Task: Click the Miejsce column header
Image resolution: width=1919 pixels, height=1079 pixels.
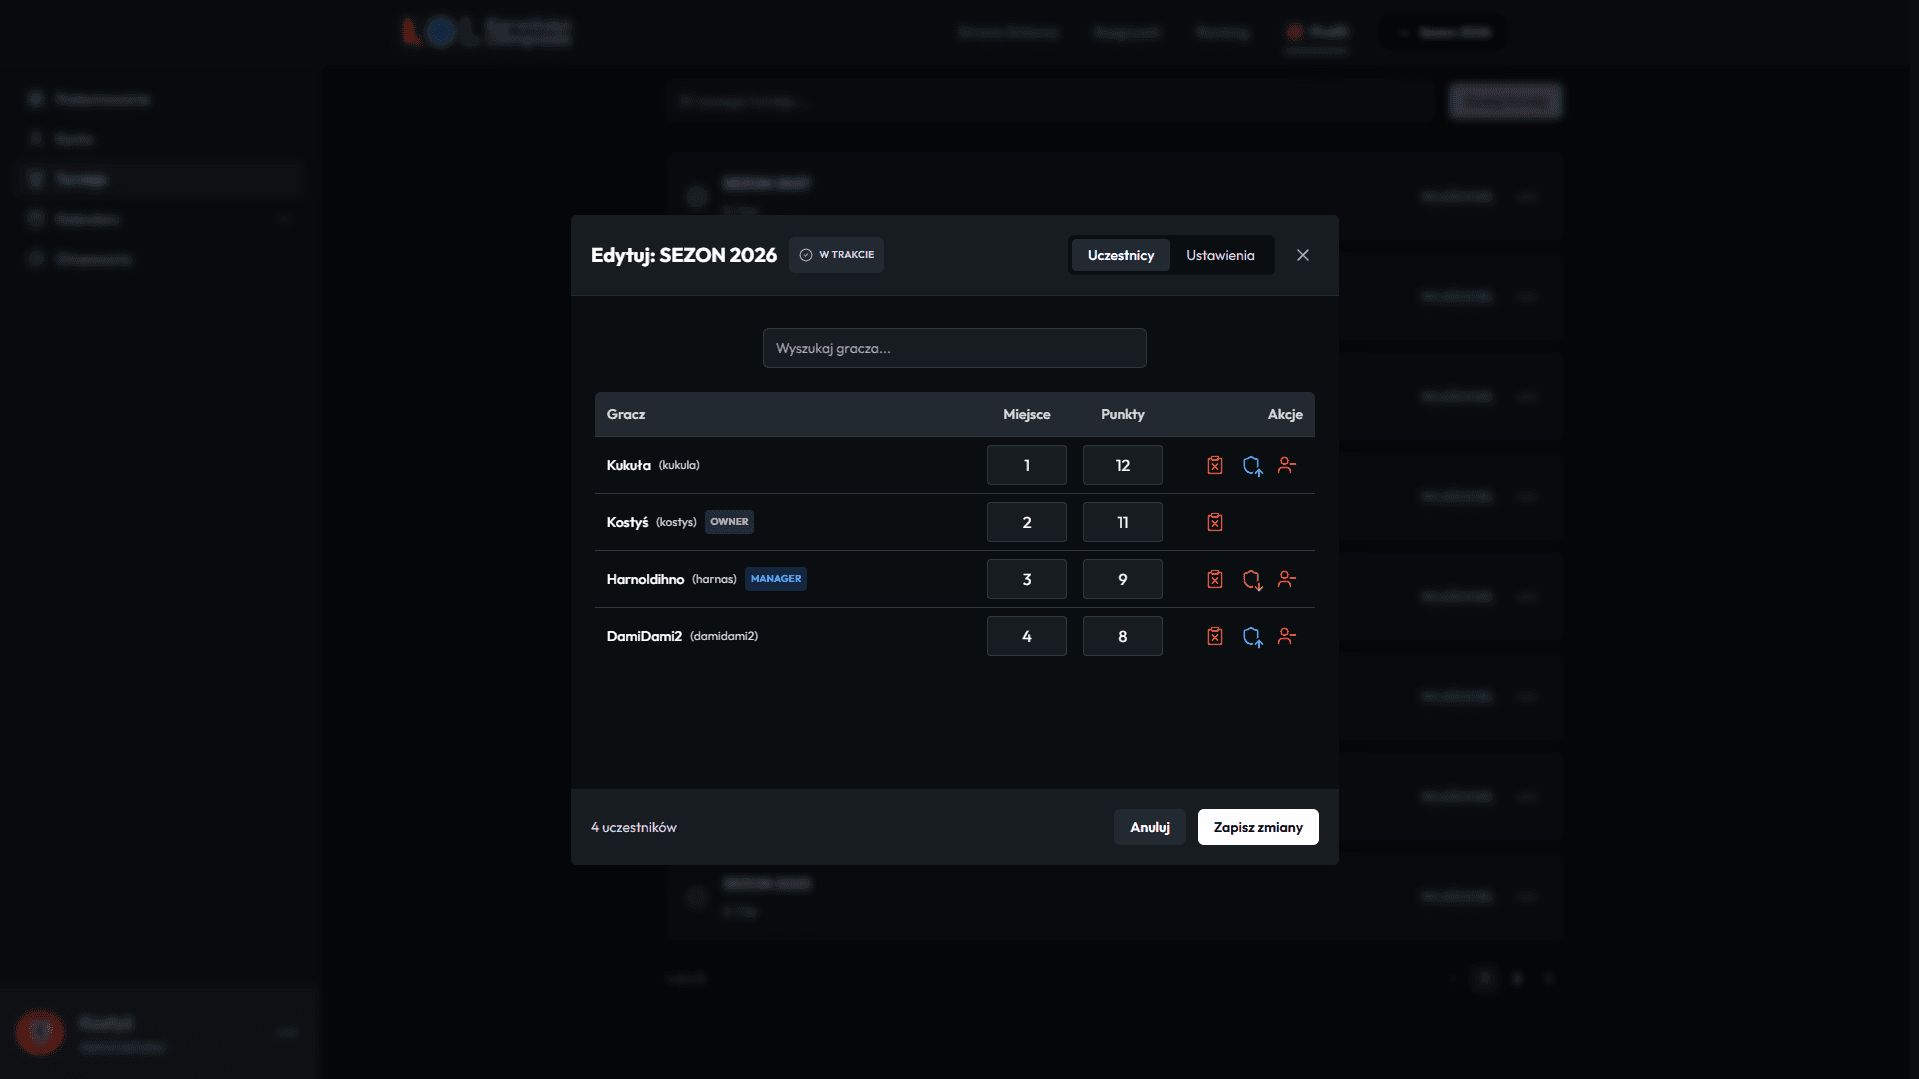Action: click(x=1027, y=414)
